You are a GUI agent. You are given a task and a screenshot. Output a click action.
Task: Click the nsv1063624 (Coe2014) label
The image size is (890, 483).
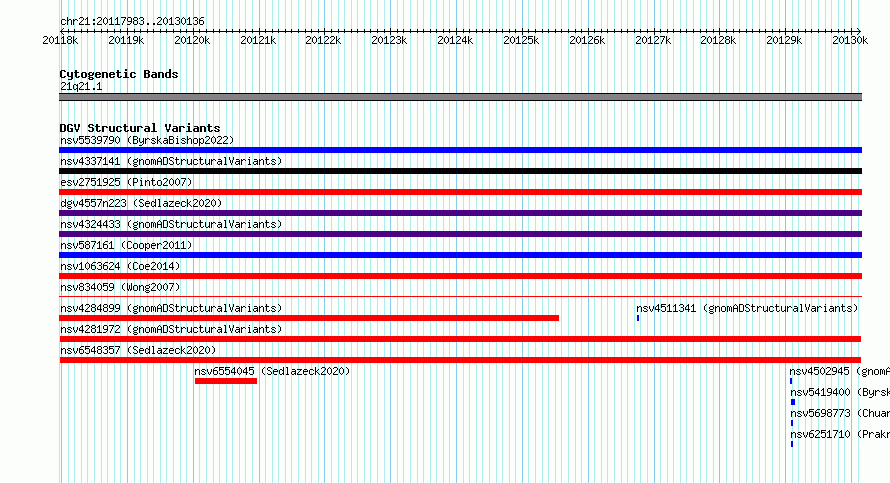[120, 266]
